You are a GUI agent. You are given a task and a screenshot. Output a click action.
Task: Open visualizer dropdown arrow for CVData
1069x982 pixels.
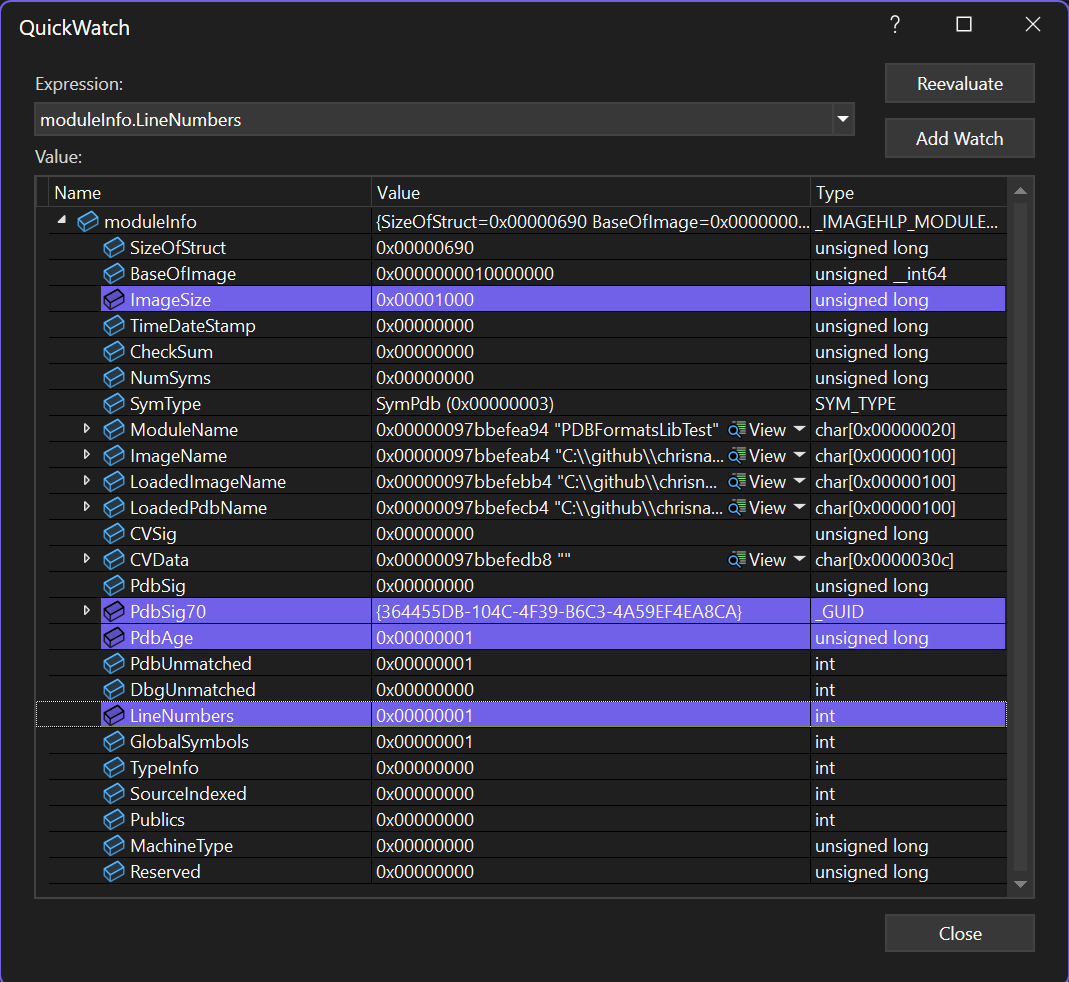pyautogui.click(x=800, y=559)
